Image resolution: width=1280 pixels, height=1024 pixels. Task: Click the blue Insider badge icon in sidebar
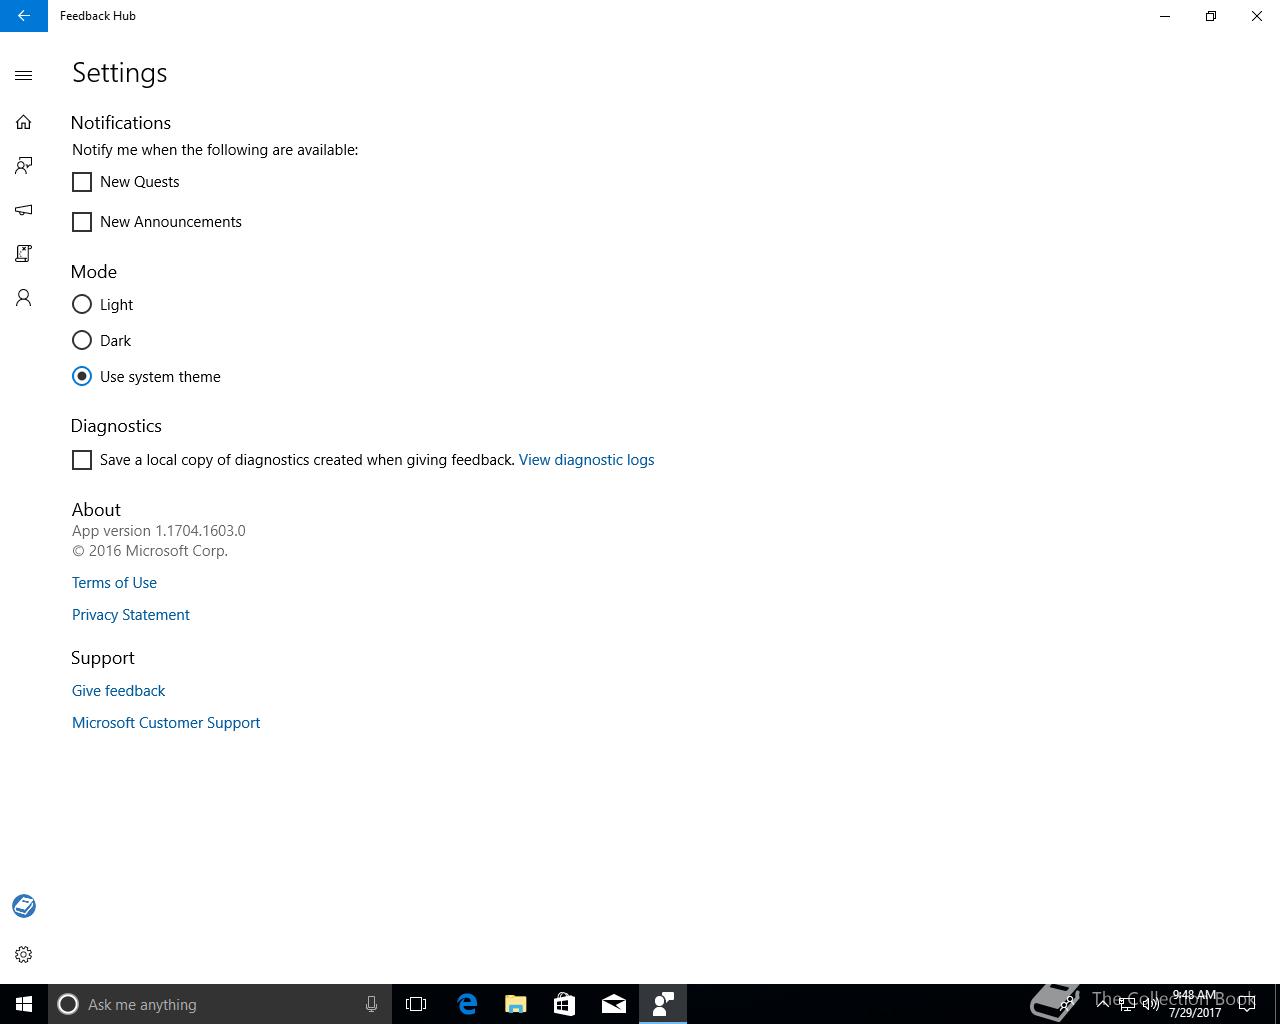(24, 906)
